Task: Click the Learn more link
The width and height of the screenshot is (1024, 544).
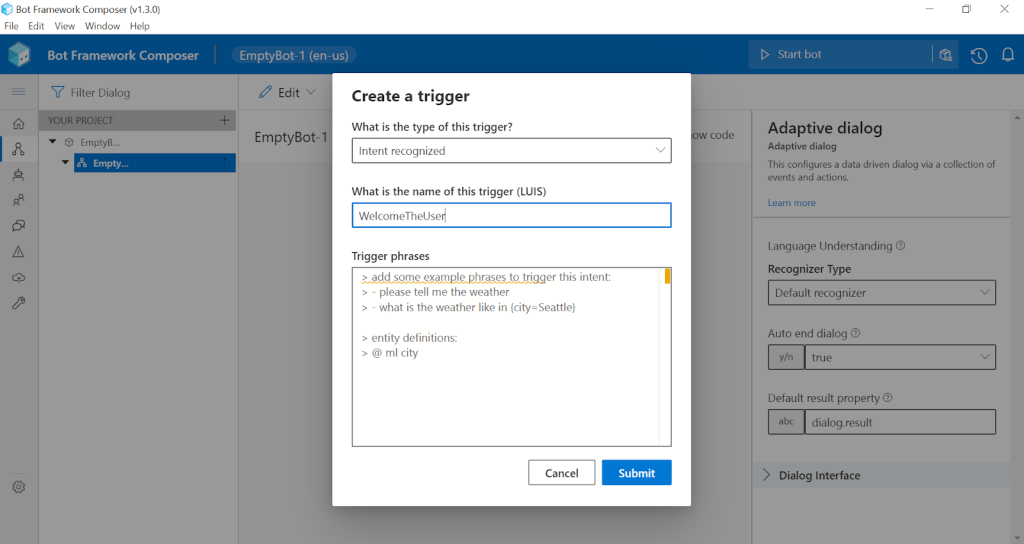Action: [x=791, y=203]
